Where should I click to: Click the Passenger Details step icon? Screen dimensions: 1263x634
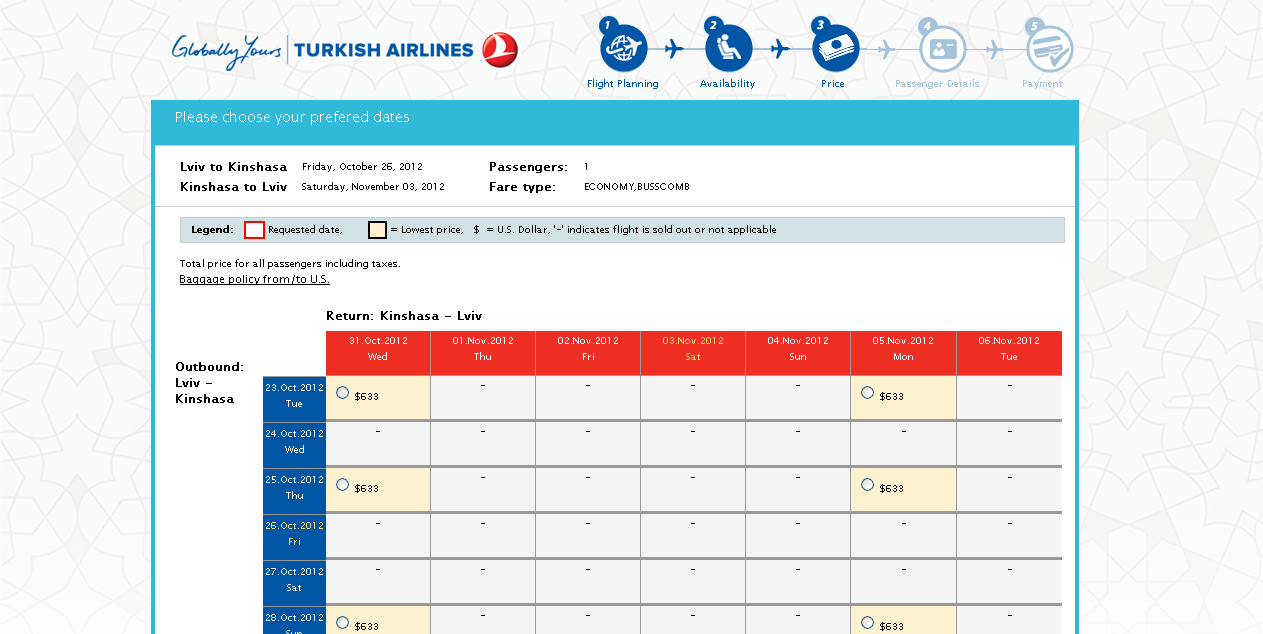pos(941,48)
